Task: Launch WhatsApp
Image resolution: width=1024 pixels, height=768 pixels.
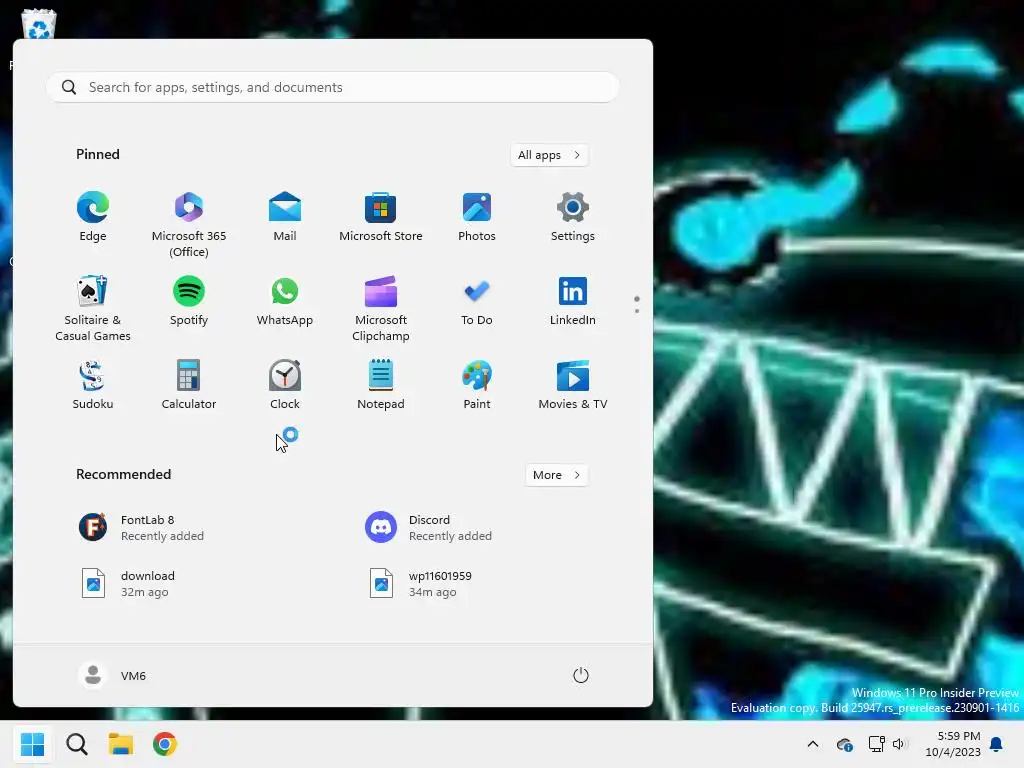Action: 285,302
